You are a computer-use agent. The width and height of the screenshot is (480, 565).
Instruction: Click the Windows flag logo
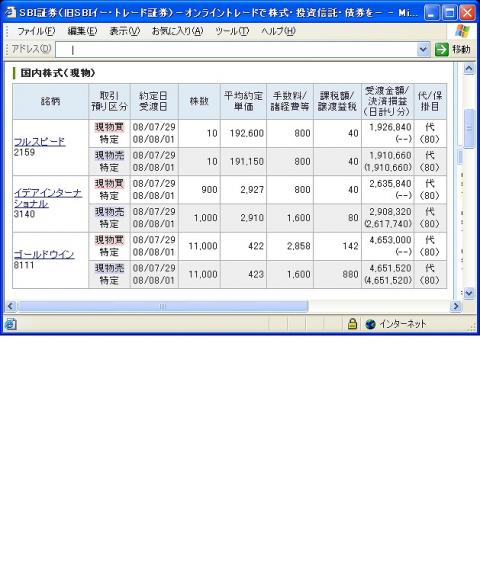pos(462,31)
